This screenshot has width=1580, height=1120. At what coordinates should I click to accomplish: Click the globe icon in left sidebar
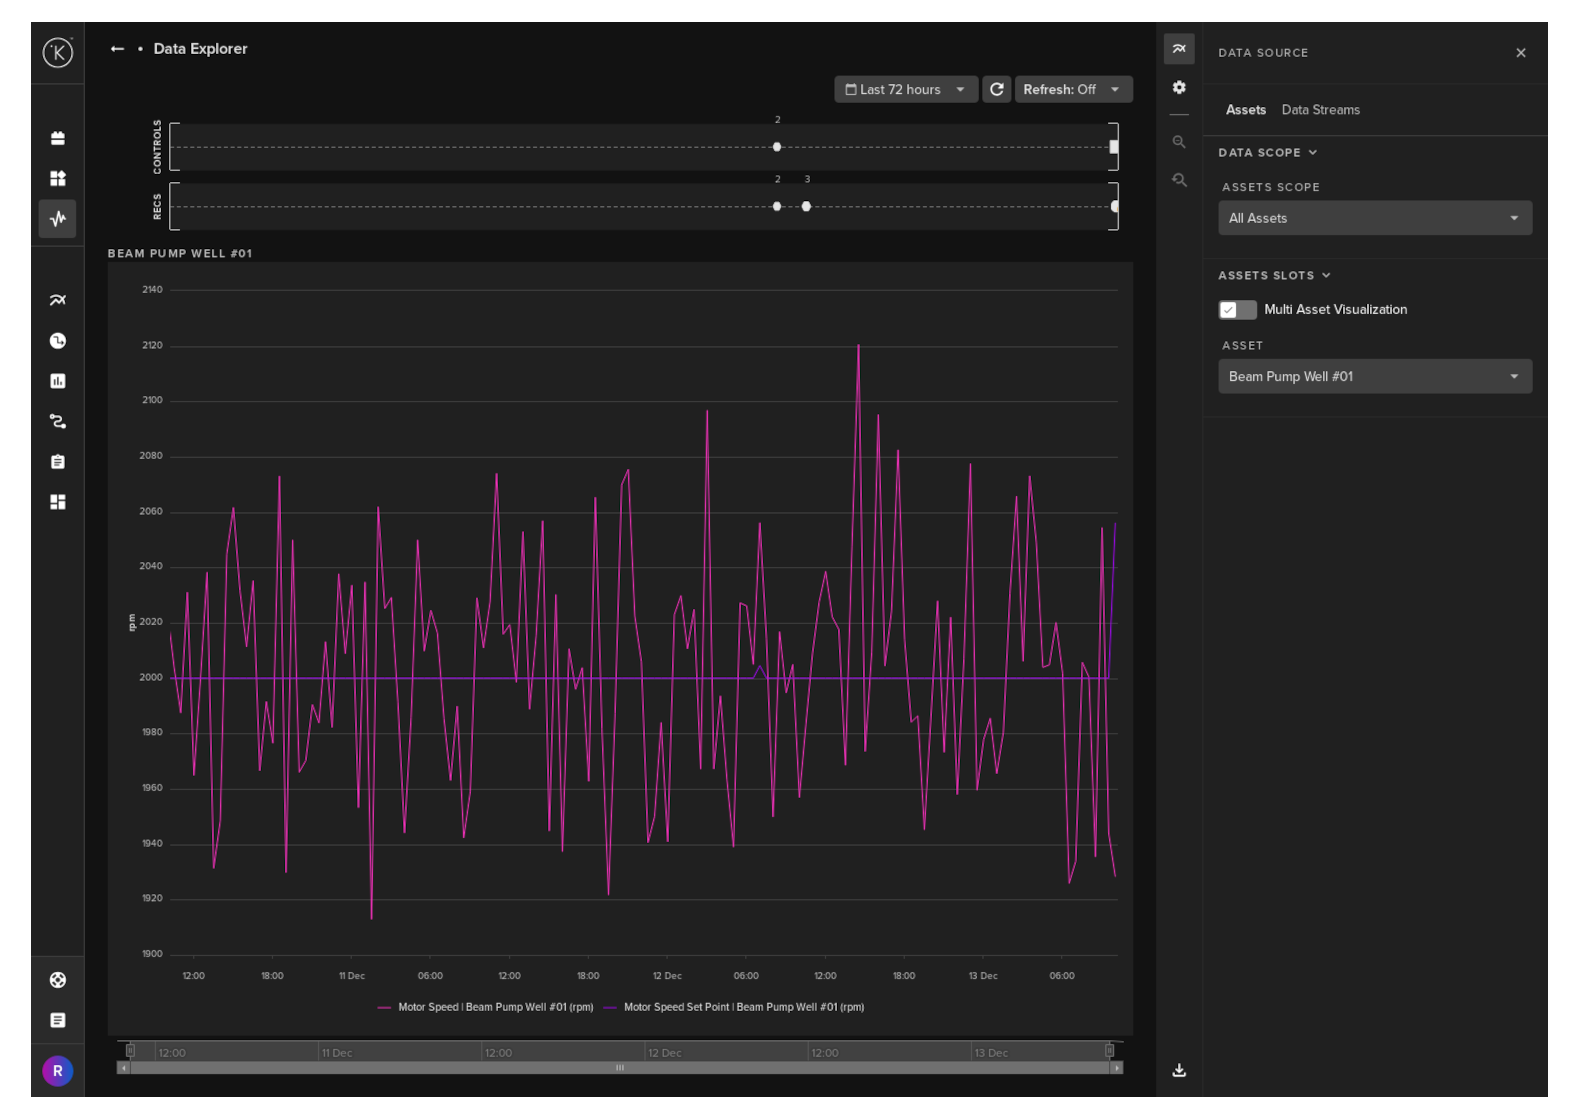tap(58, 980)
